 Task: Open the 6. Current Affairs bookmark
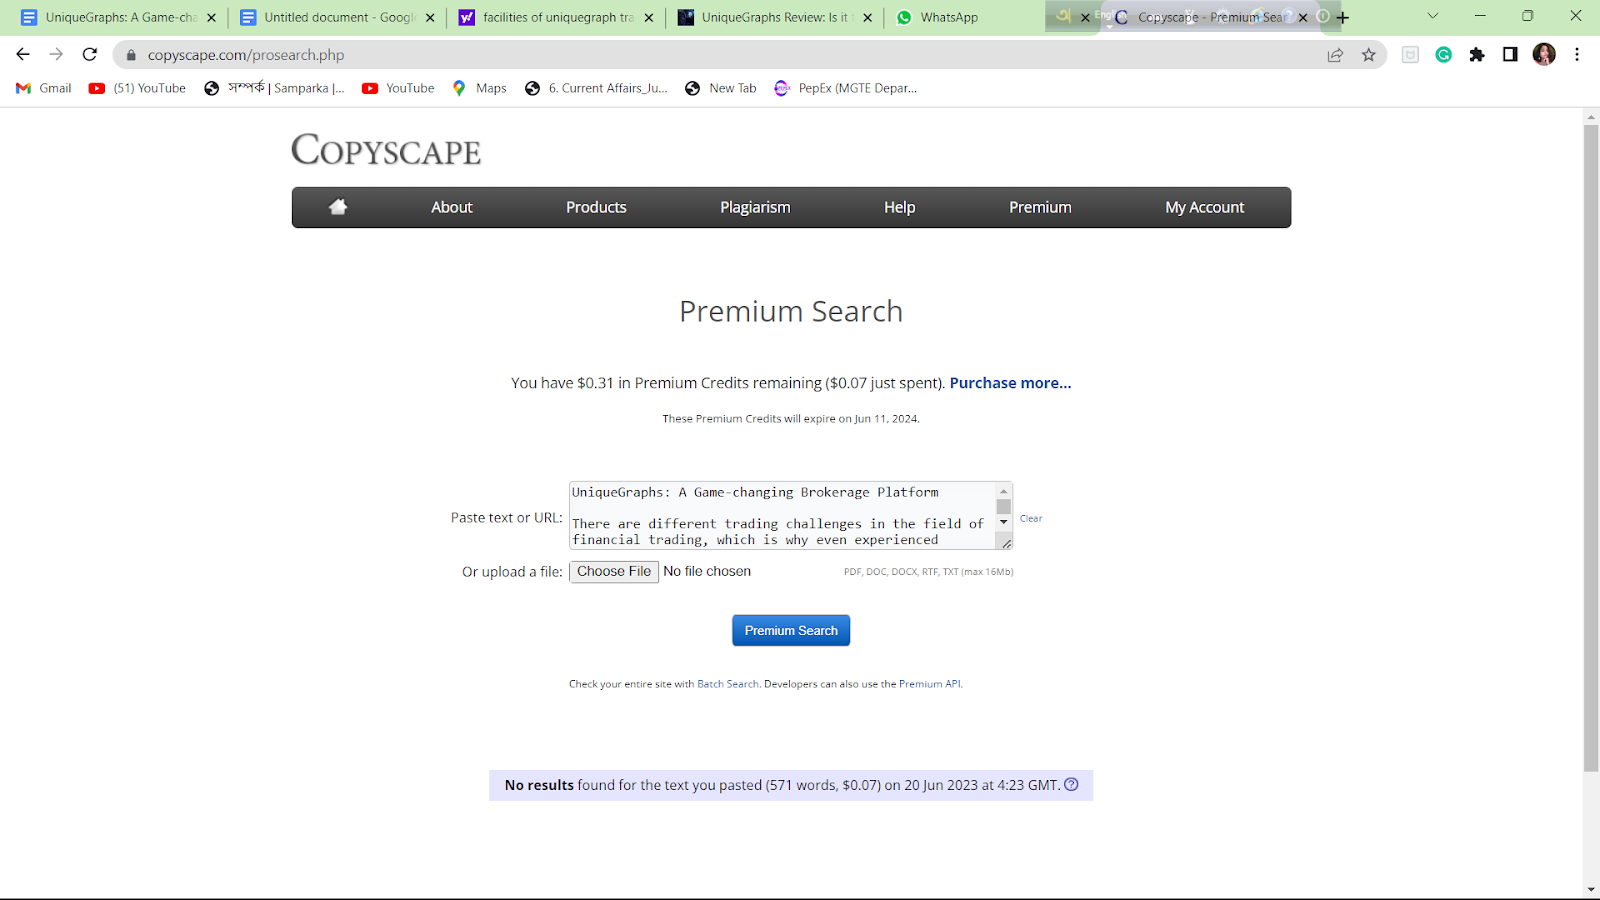597,88
